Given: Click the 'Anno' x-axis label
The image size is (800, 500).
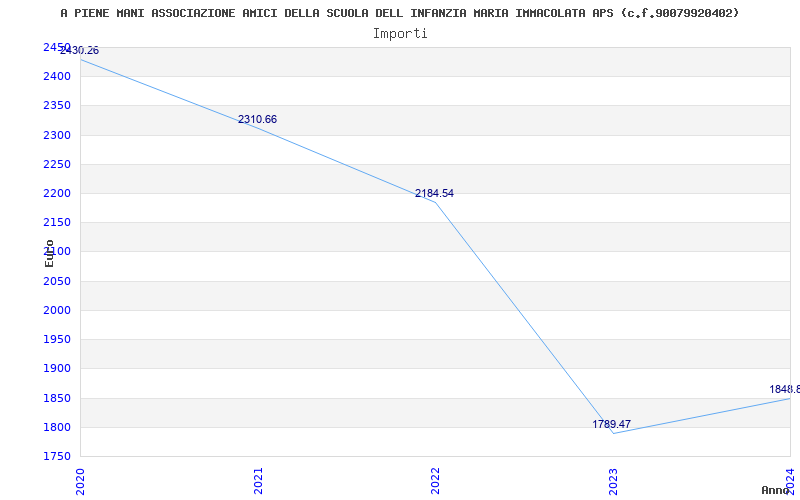Looking at the screenshot, I should (775, 490).
